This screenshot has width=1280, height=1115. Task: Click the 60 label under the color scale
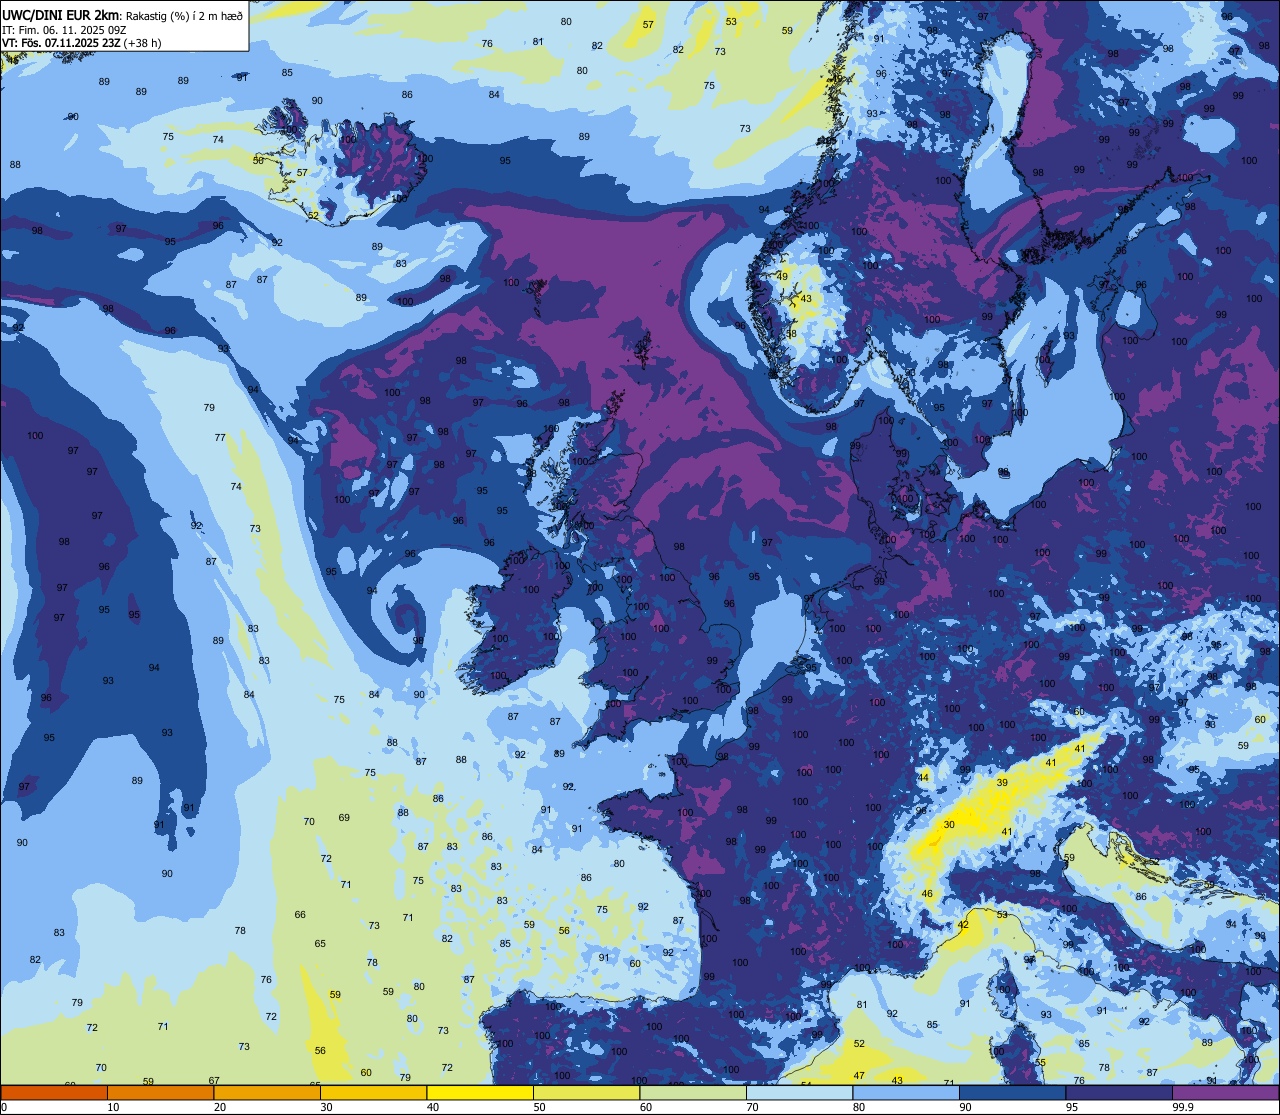coord(646,1107)
